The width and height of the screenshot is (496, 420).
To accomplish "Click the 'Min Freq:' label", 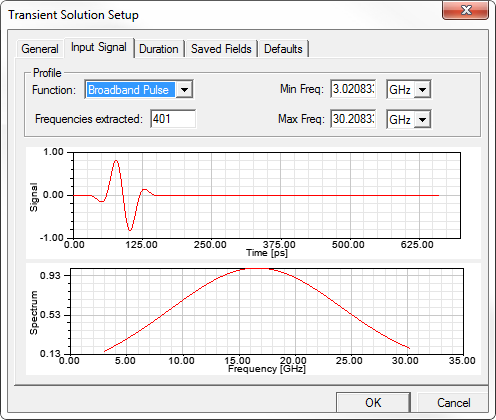I will 302,89.
